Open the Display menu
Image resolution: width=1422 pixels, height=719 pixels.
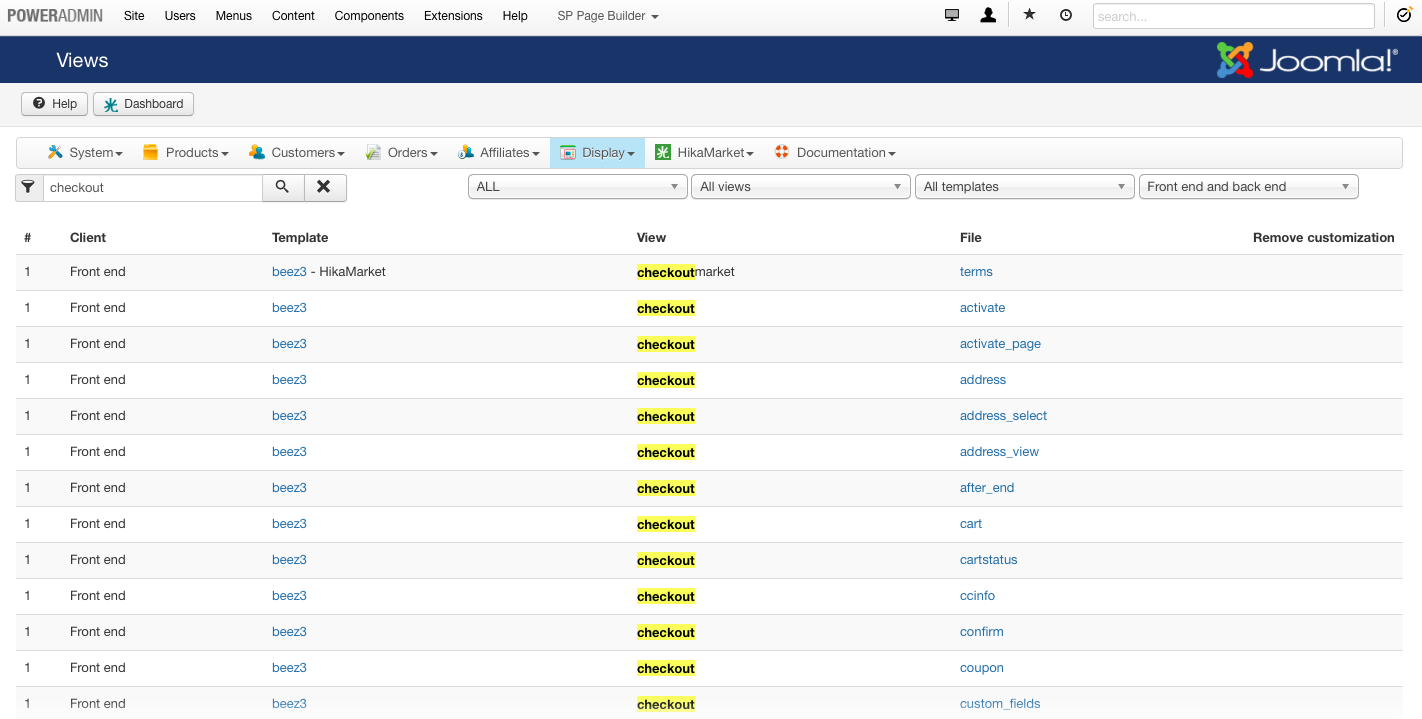click(598, 153)
